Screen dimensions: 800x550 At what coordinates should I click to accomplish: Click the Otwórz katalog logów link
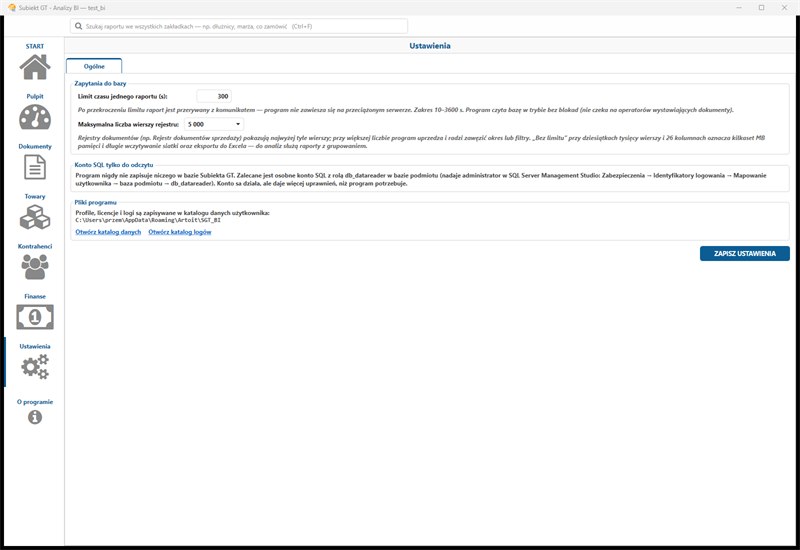180,232
